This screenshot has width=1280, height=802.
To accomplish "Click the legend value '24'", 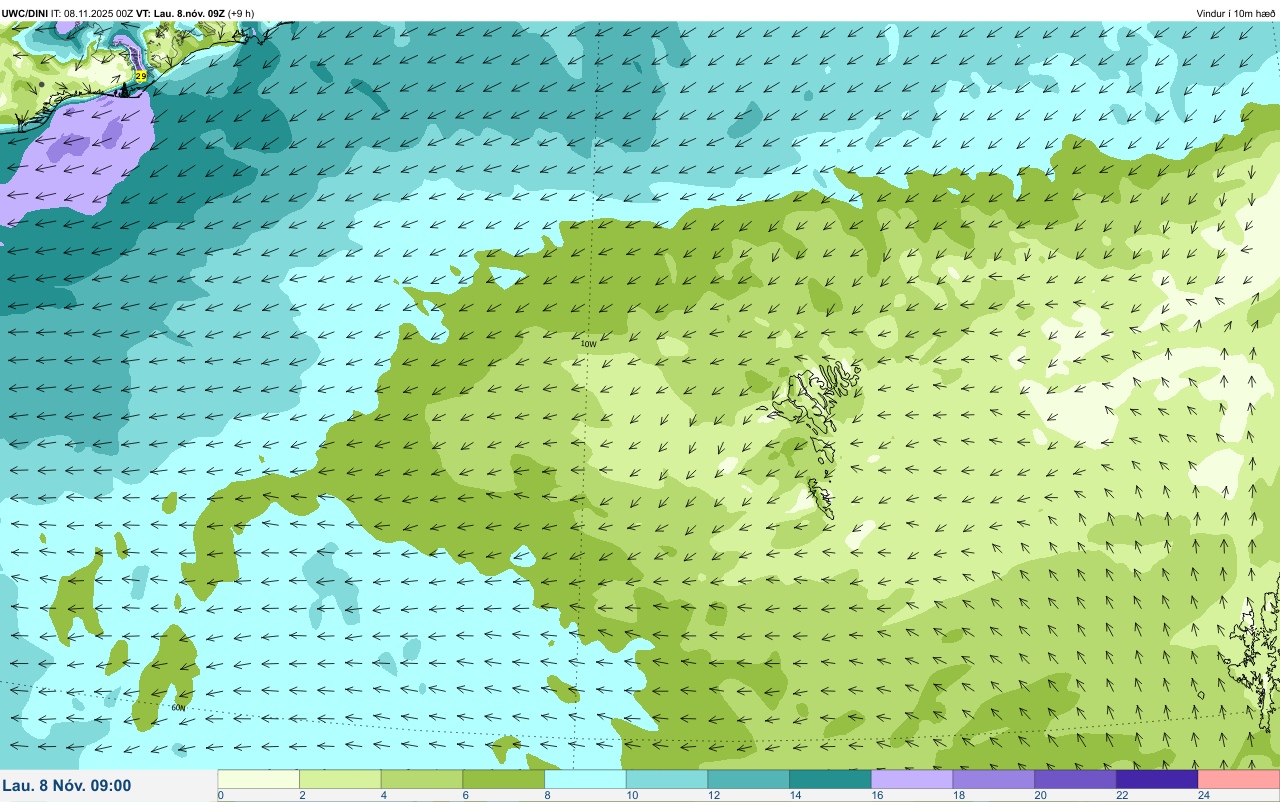I will 1203,795.
